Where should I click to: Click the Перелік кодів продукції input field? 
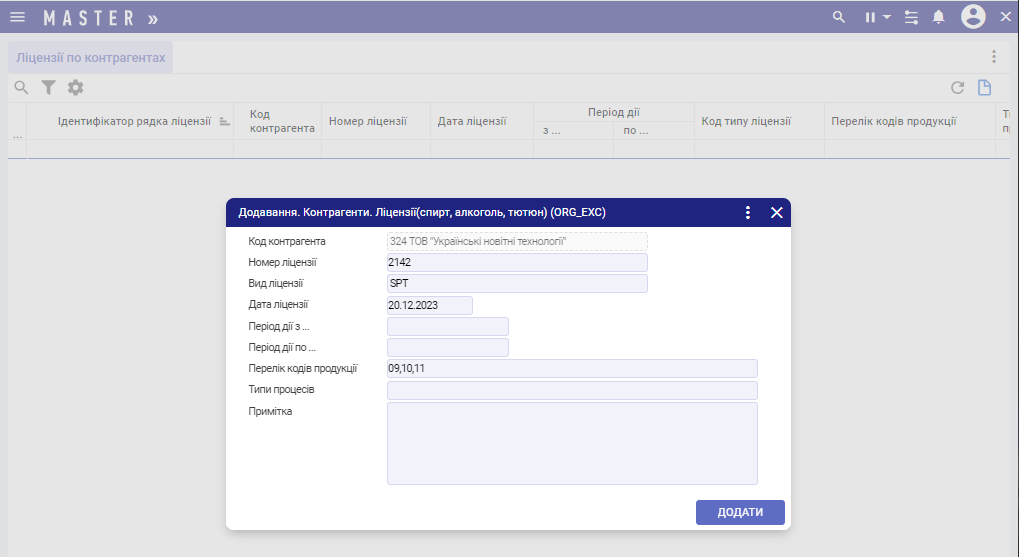(571, 369)
